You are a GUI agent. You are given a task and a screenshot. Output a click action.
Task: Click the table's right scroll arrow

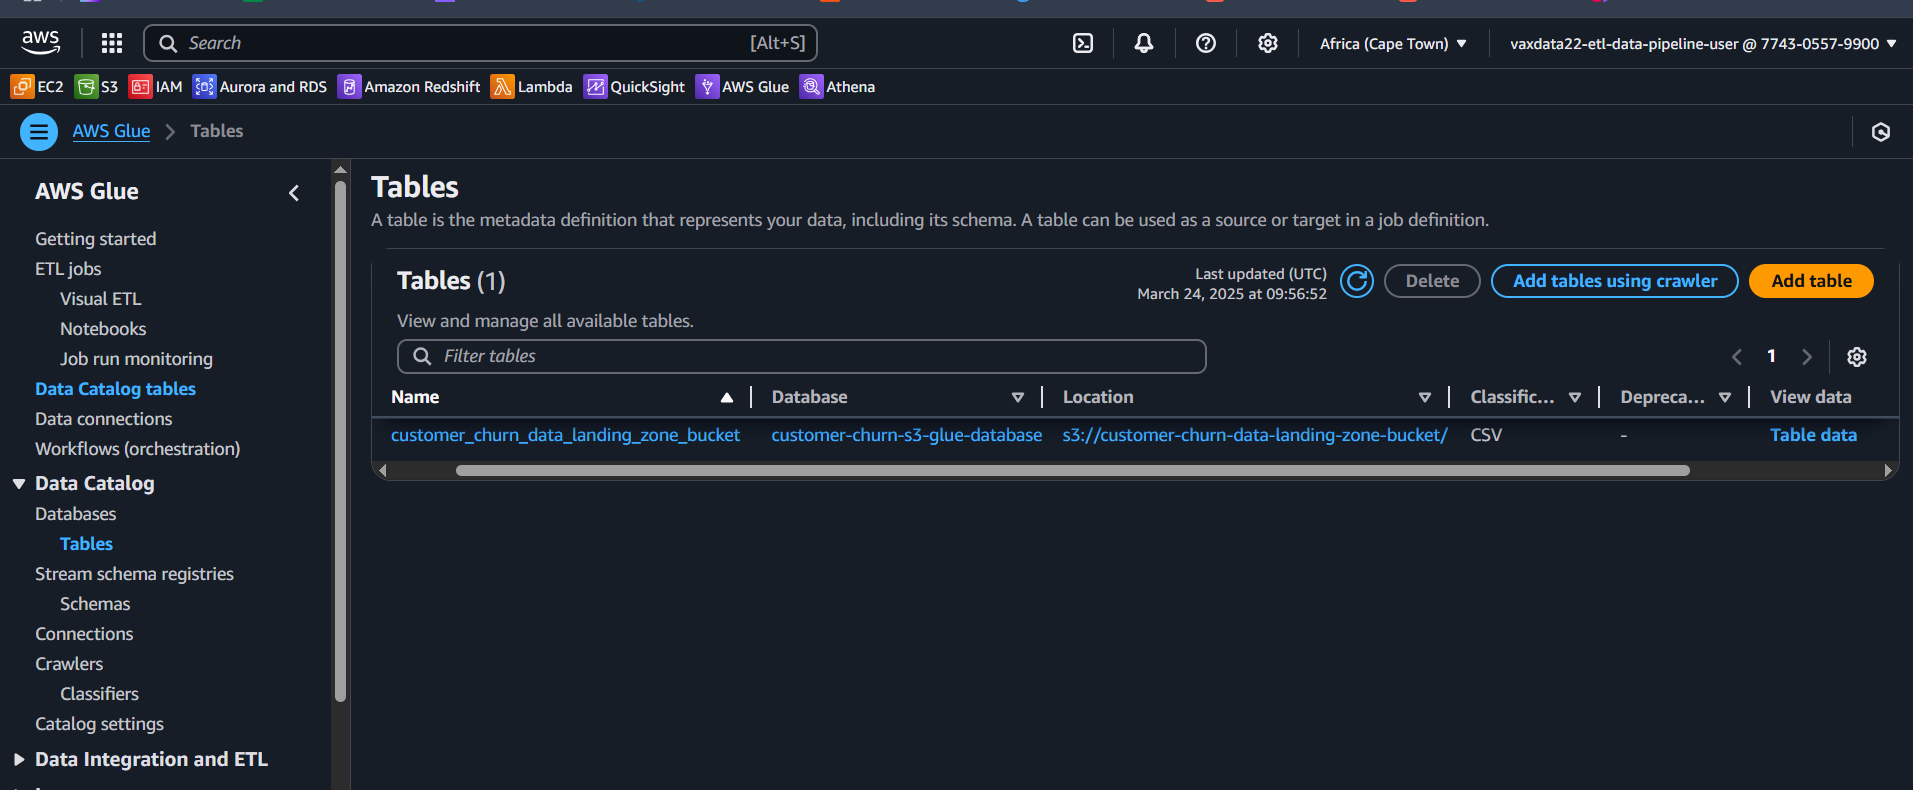point(1887,471)
